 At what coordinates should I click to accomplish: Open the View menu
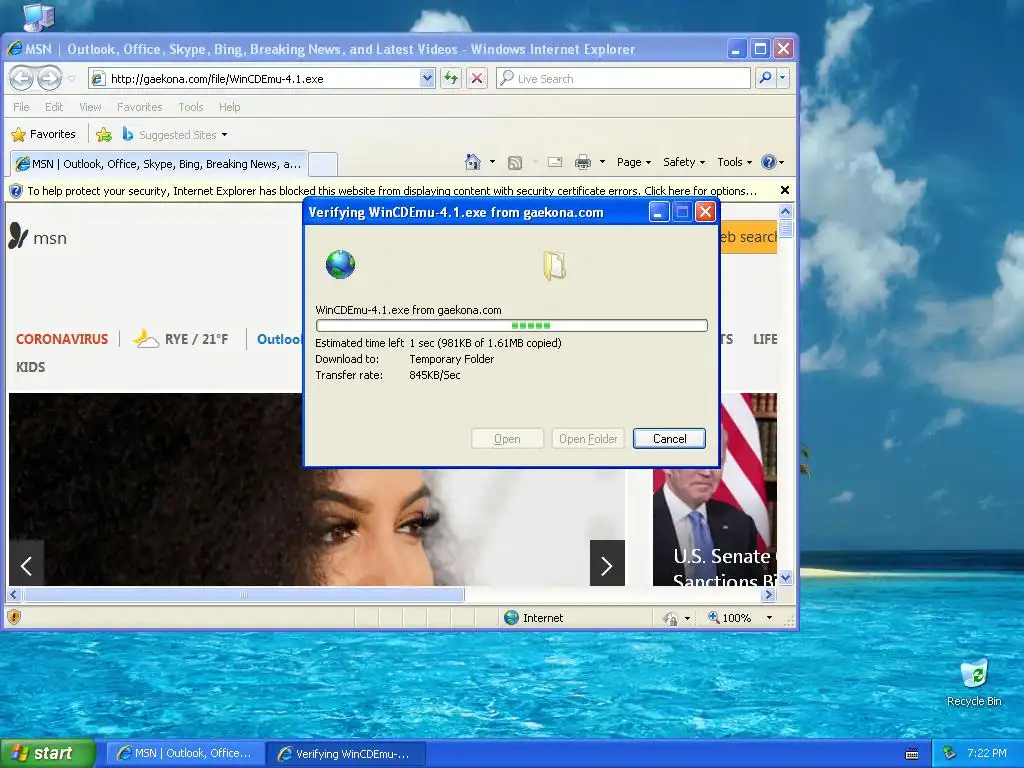click(90, 106)
